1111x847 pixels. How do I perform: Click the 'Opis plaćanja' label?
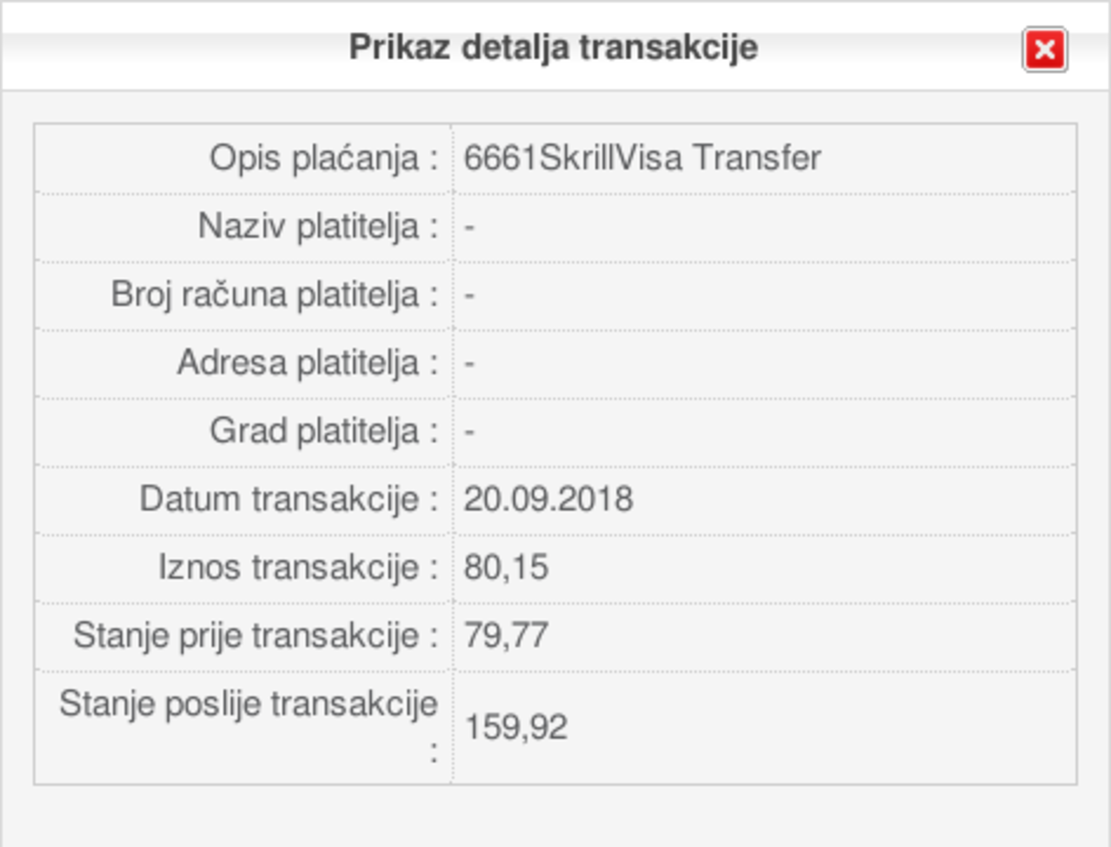[x=323, y=158]
